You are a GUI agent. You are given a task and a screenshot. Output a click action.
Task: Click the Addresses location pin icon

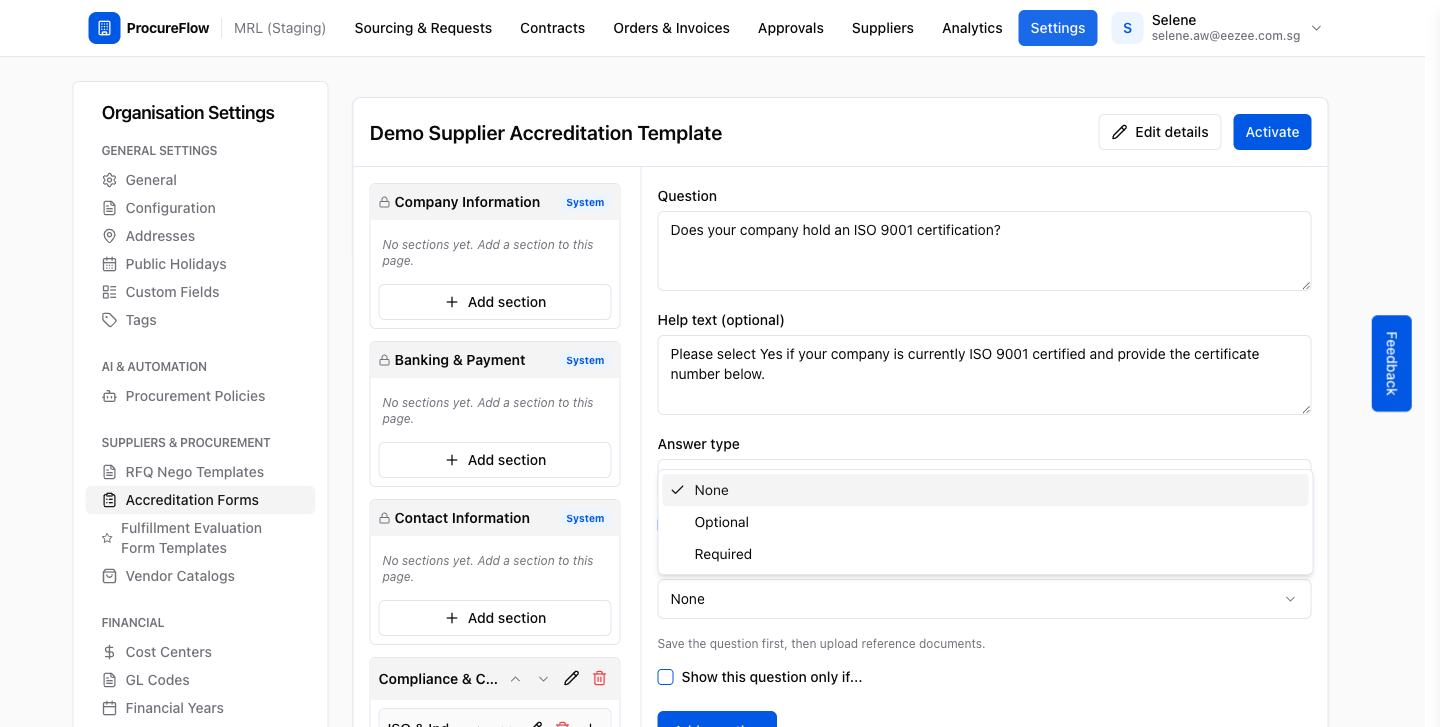(110, 236)
